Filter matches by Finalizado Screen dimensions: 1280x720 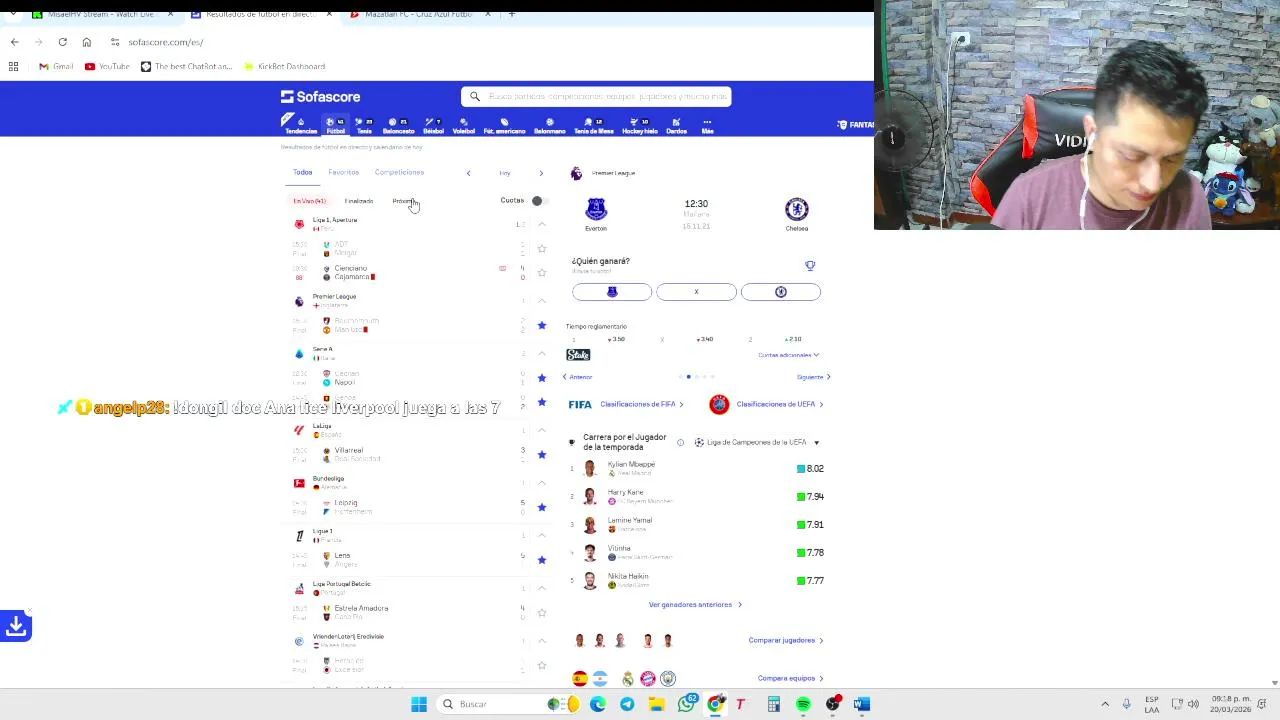358,201
